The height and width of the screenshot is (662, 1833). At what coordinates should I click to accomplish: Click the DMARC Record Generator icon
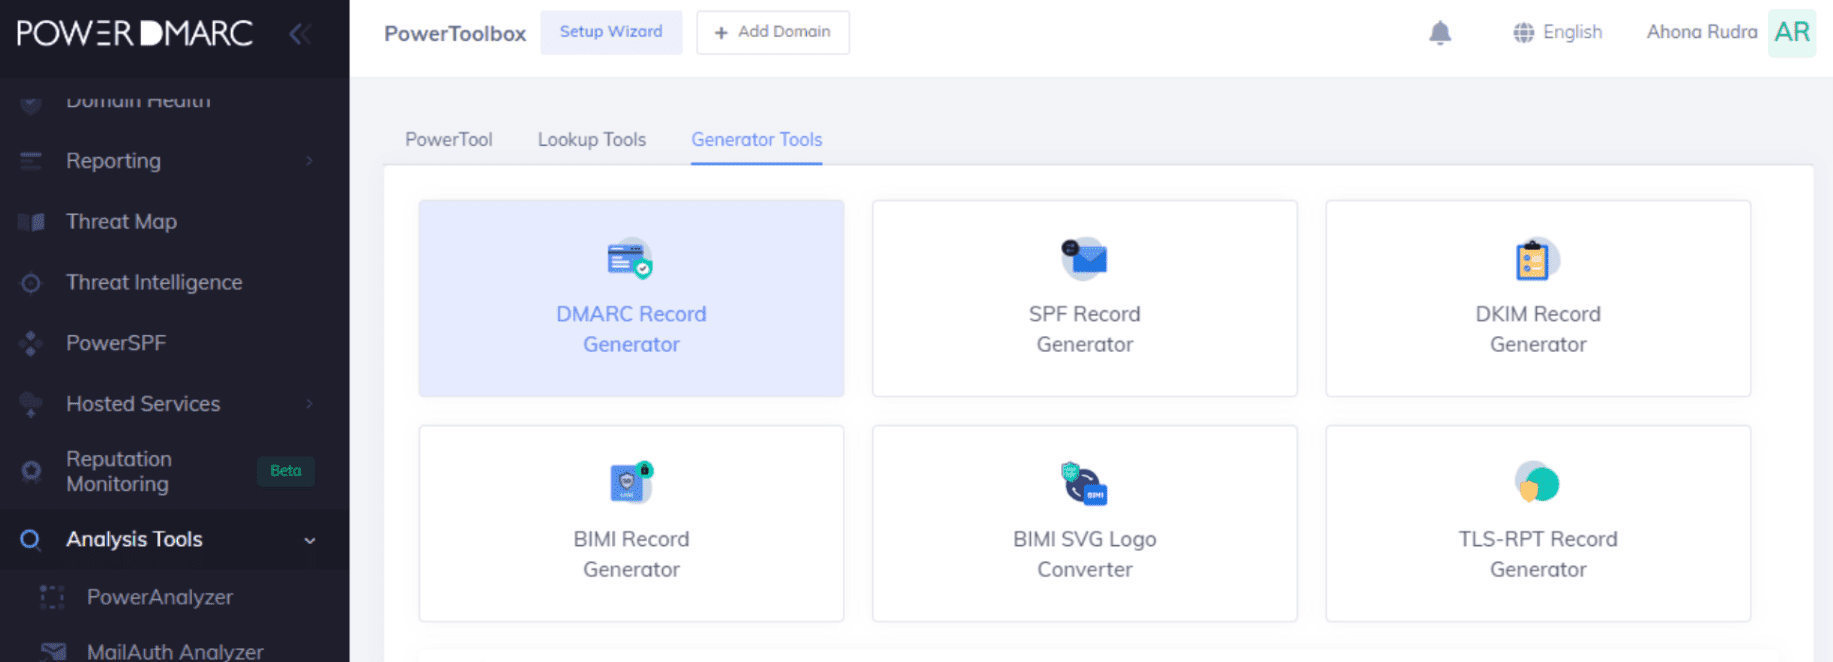tap(630, 259)
